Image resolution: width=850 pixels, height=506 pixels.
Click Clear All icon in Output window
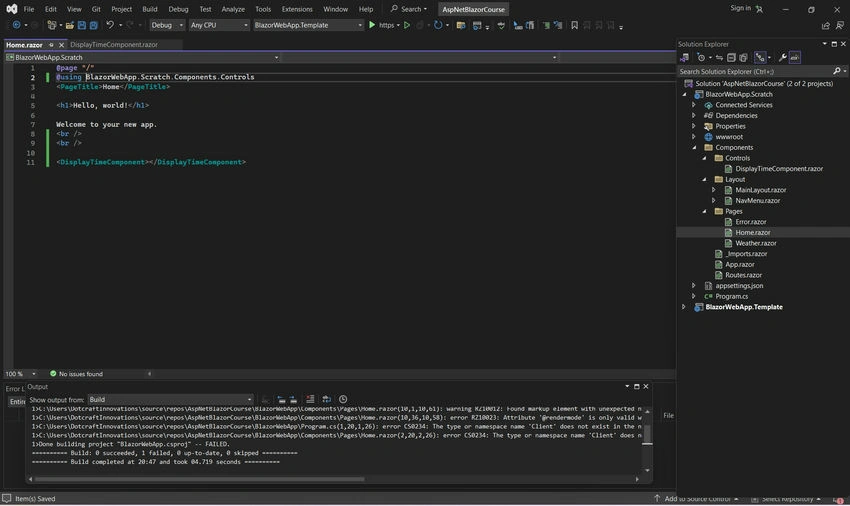coord(310,399)
